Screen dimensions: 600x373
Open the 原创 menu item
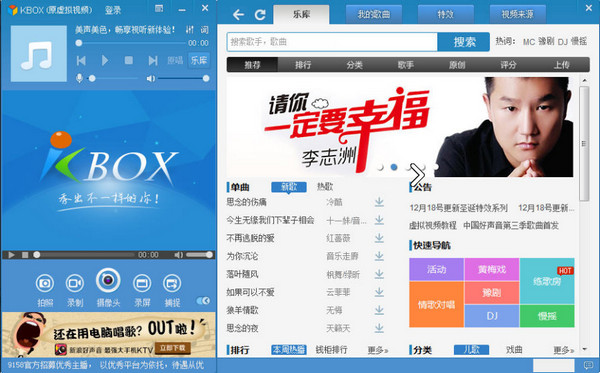point(457,65)
